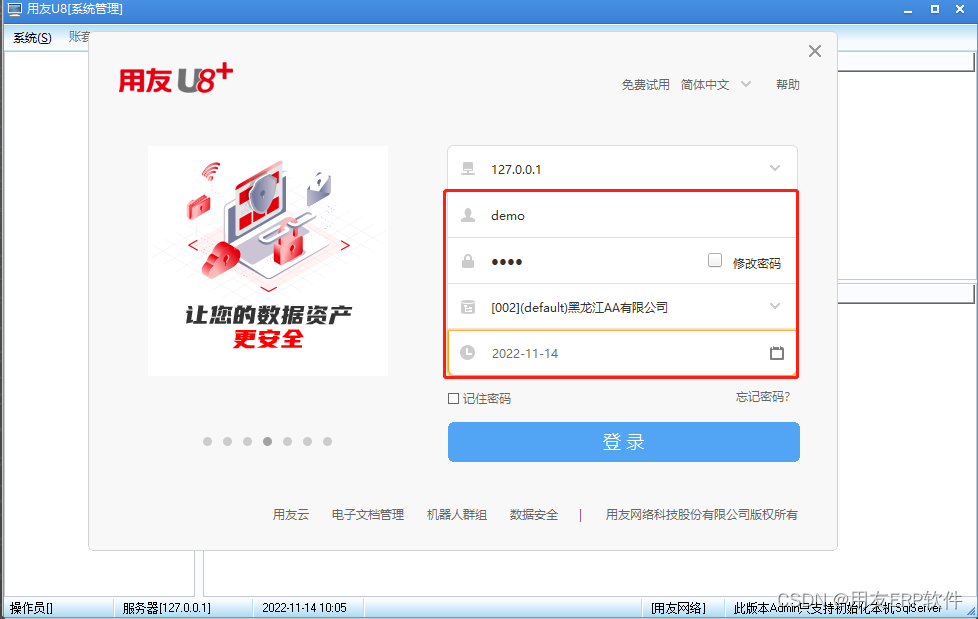
Task: Click the user silhouette icon beside demo
Action: (x=468, y=215)
